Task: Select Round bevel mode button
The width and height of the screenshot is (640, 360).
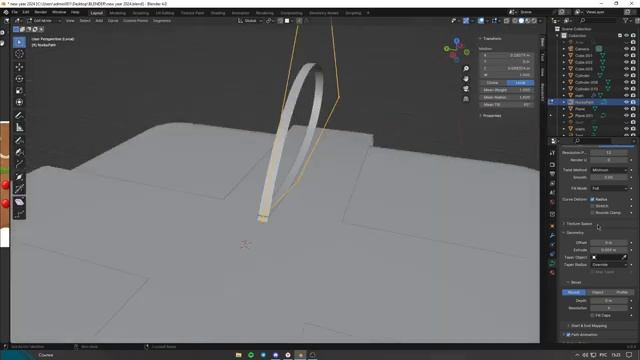Action: (x=573, y=292)
